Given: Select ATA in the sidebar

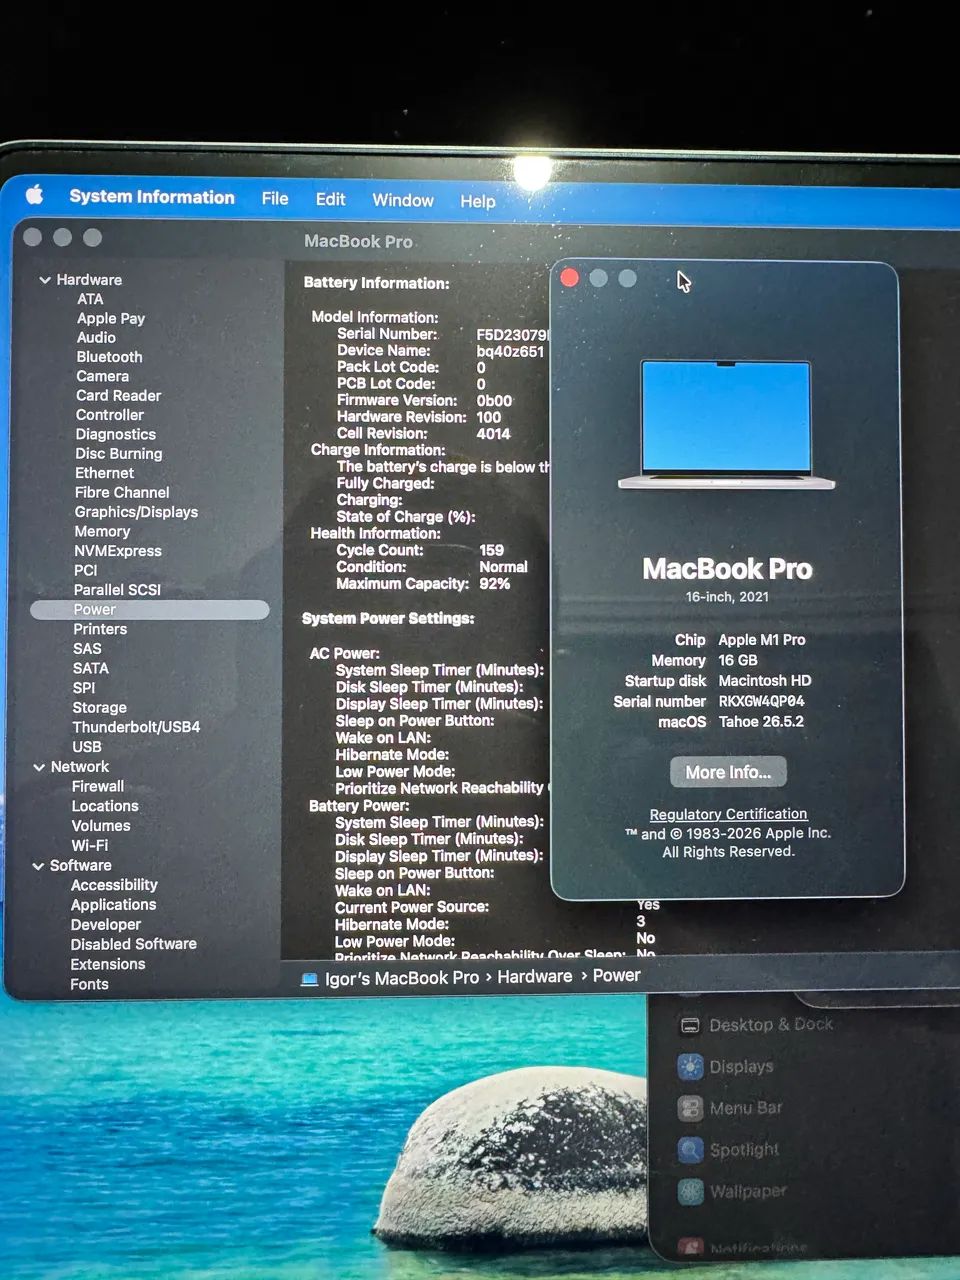Looking at the screenshot, I should [90, 299].
